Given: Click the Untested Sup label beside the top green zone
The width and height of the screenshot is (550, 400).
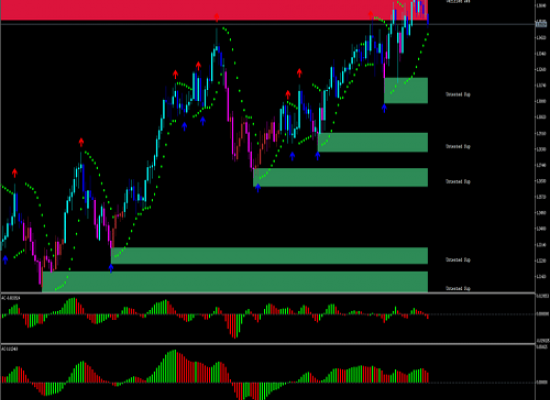Looking at the screenshot, I should [458, 94].
